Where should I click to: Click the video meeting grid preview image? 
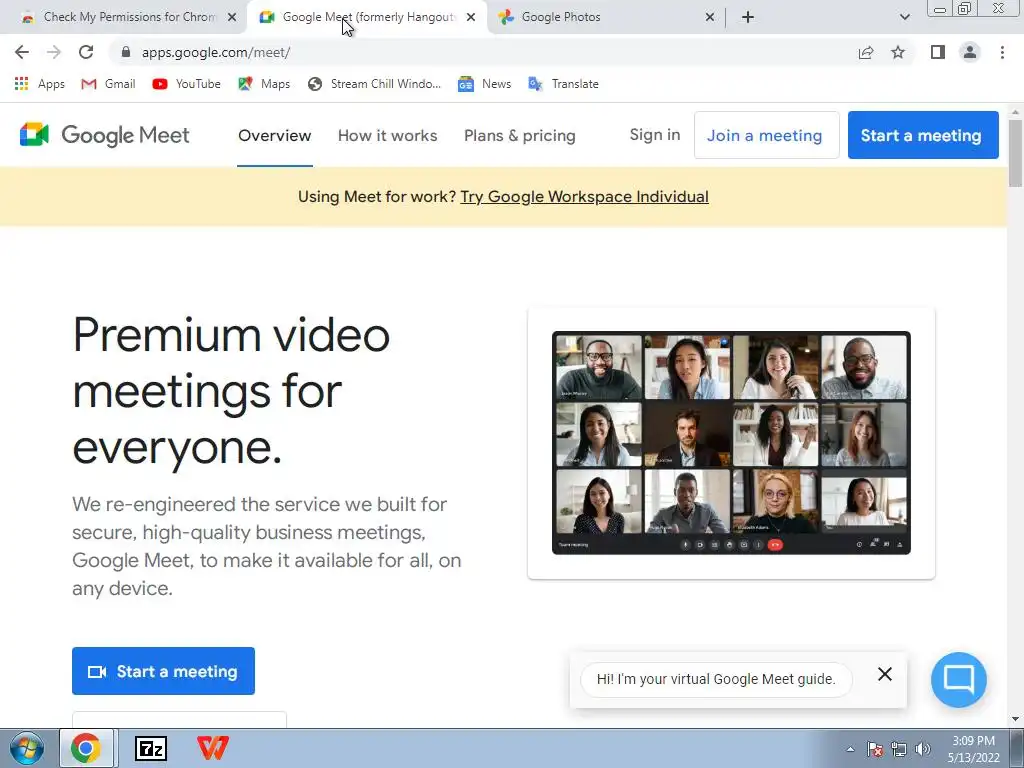pyautogui.click(x=731, y=443)
